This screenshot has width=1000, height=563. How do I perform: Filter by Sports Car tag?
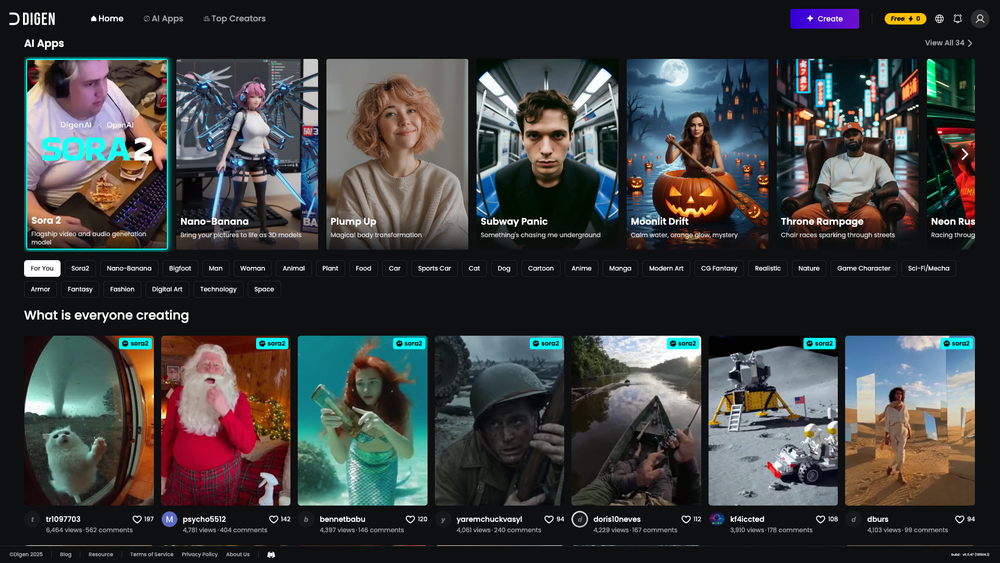click(434, 268)
